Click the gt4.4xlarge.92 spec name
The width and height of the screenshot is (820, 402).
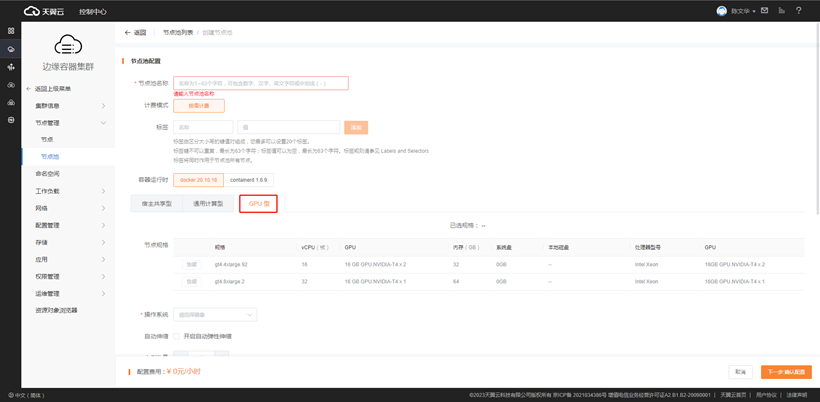[231, 265]
